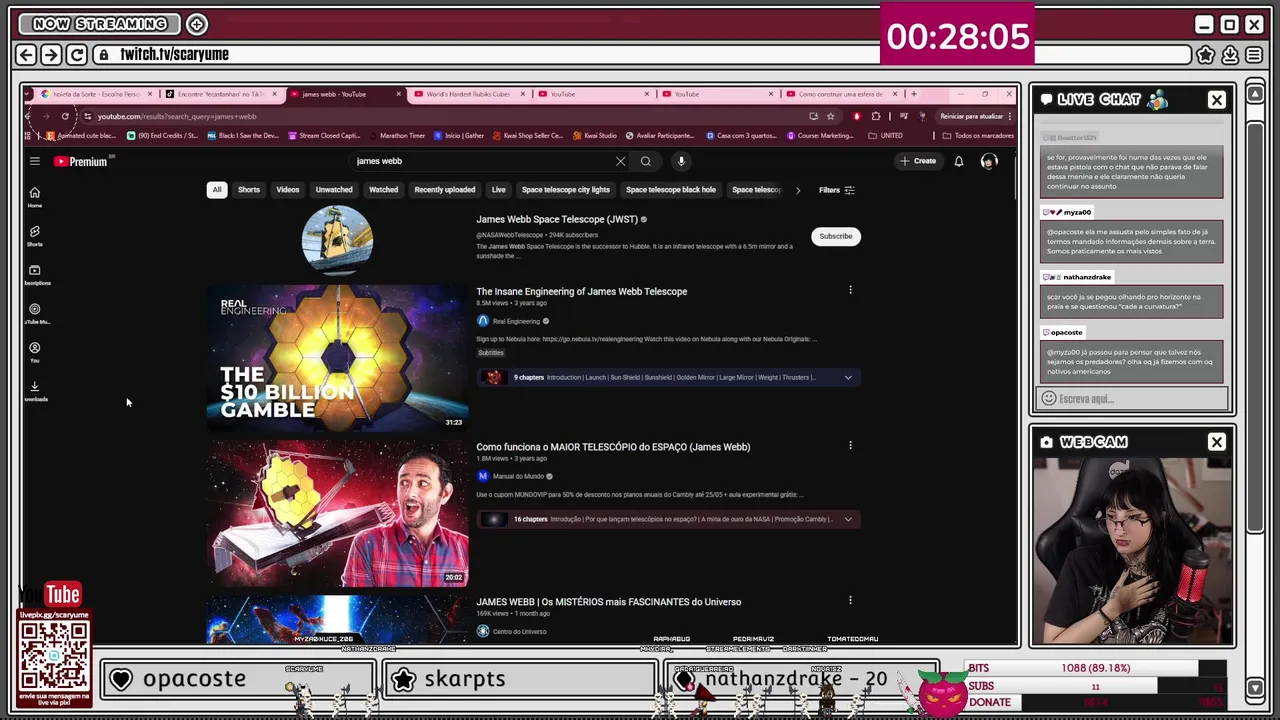Open UNITED bookmarks folder
Screen dimensions: 1280x720
tap(886, 136)
